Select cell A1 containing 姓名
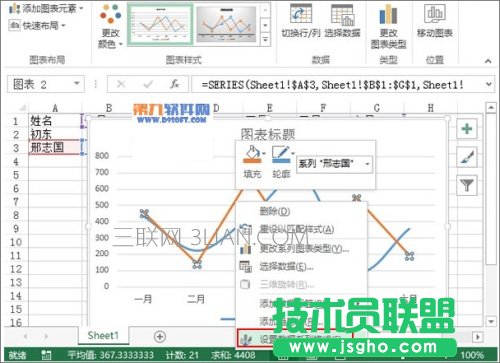 click(55, 121)
